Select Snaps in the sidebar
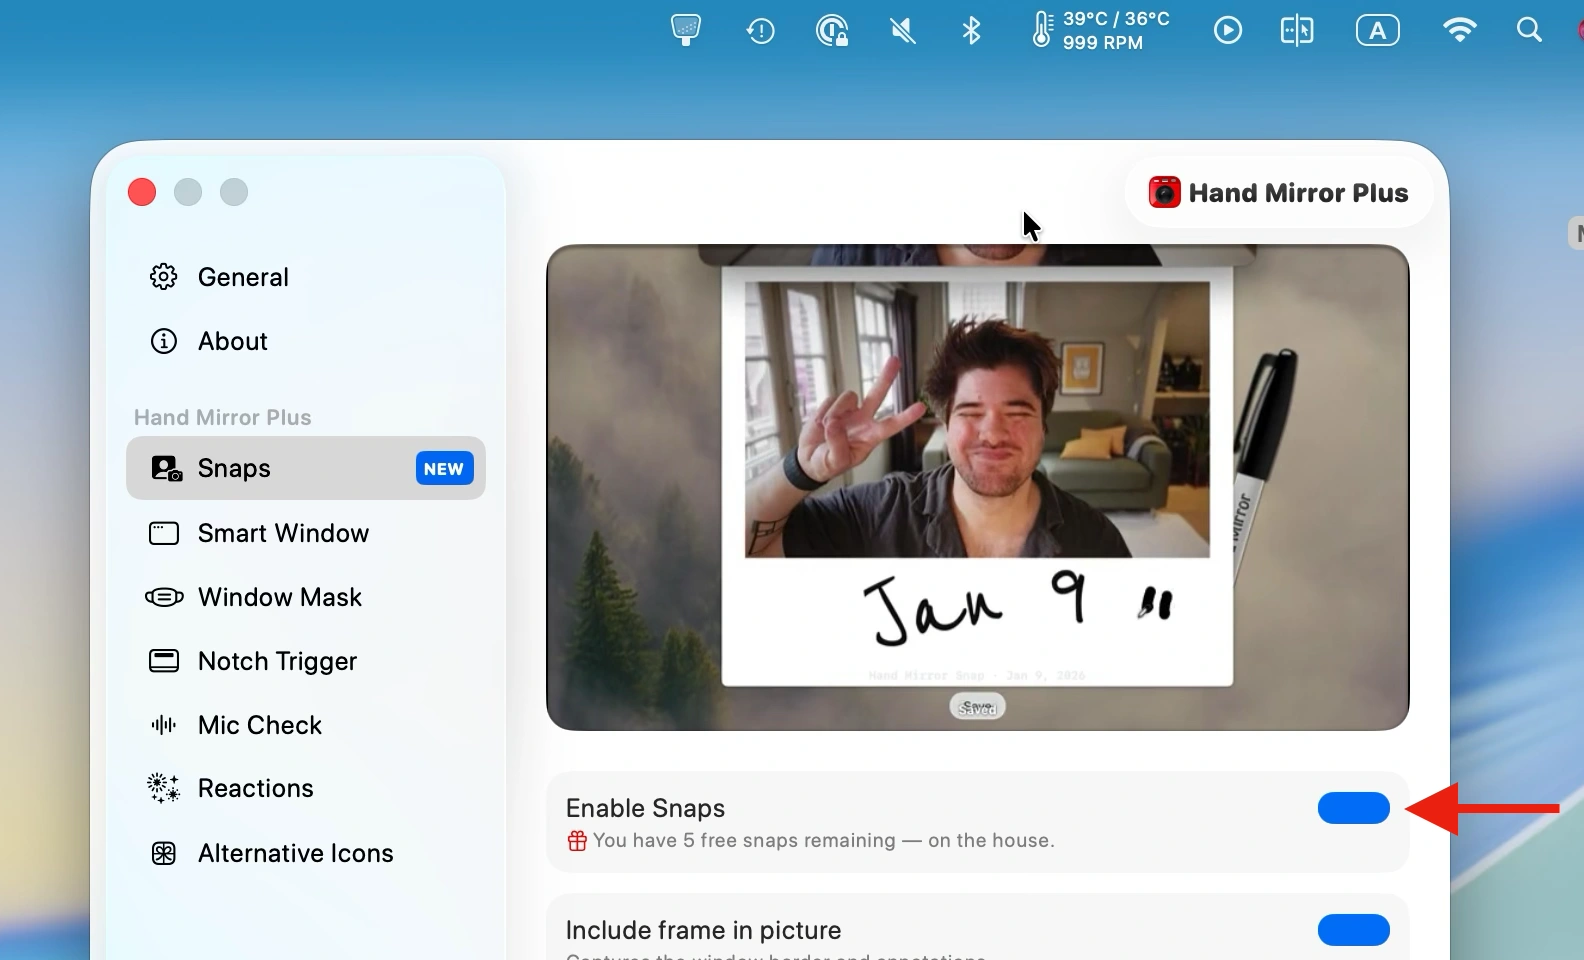The image size is (1584, 960). point(235,468)
